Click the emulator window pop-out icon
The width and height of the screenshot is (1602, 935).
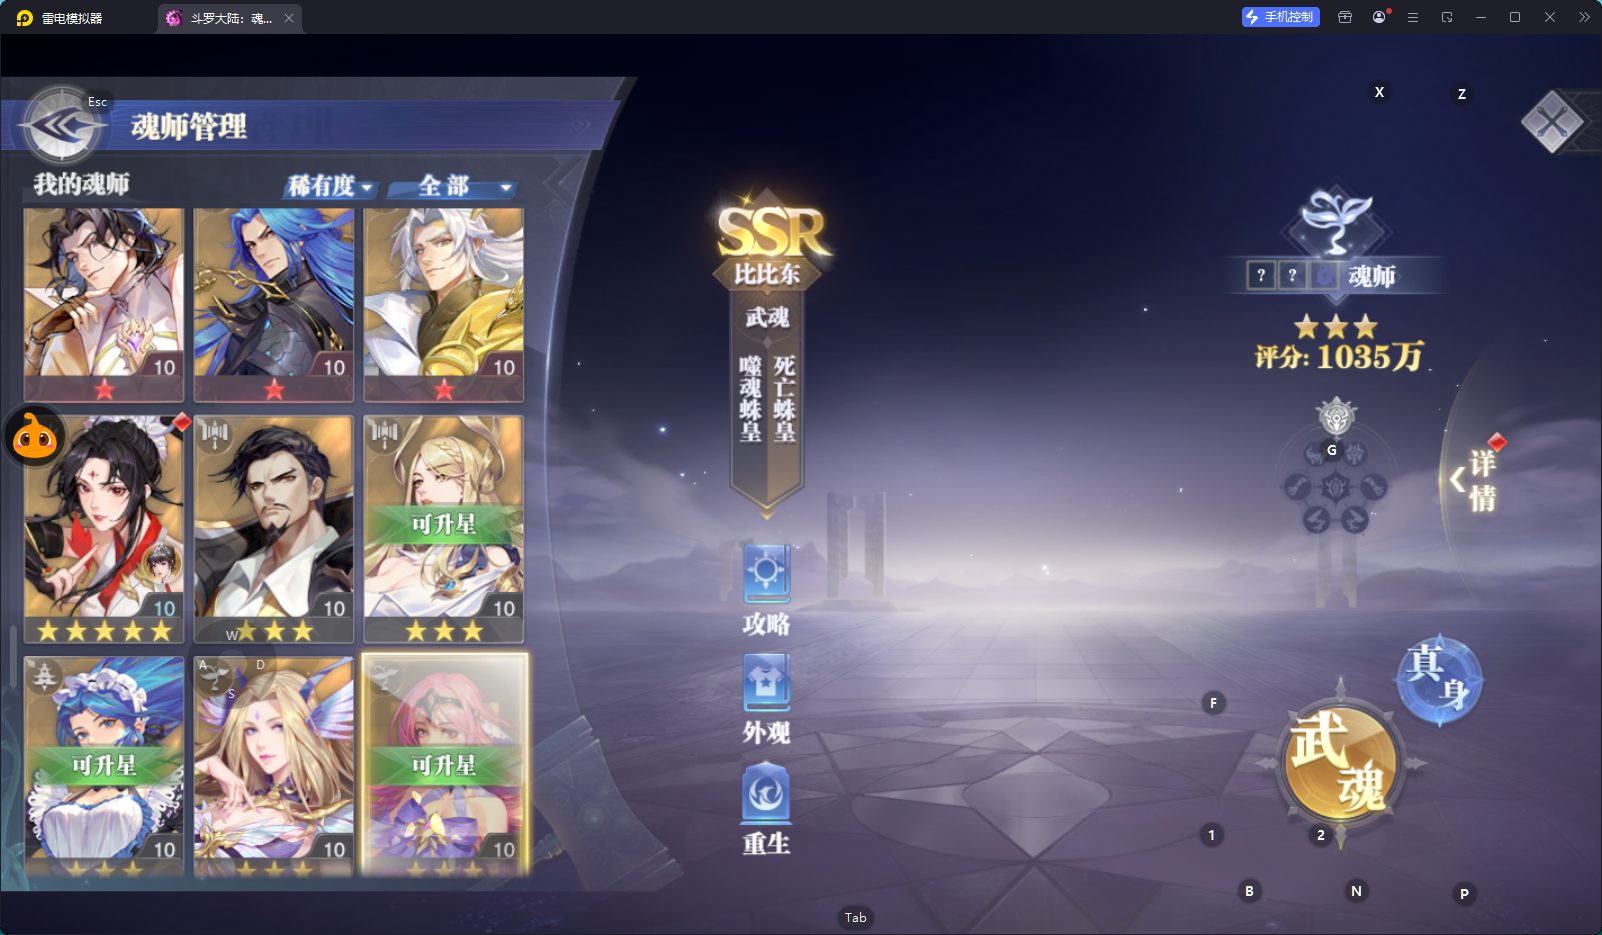1447,17
